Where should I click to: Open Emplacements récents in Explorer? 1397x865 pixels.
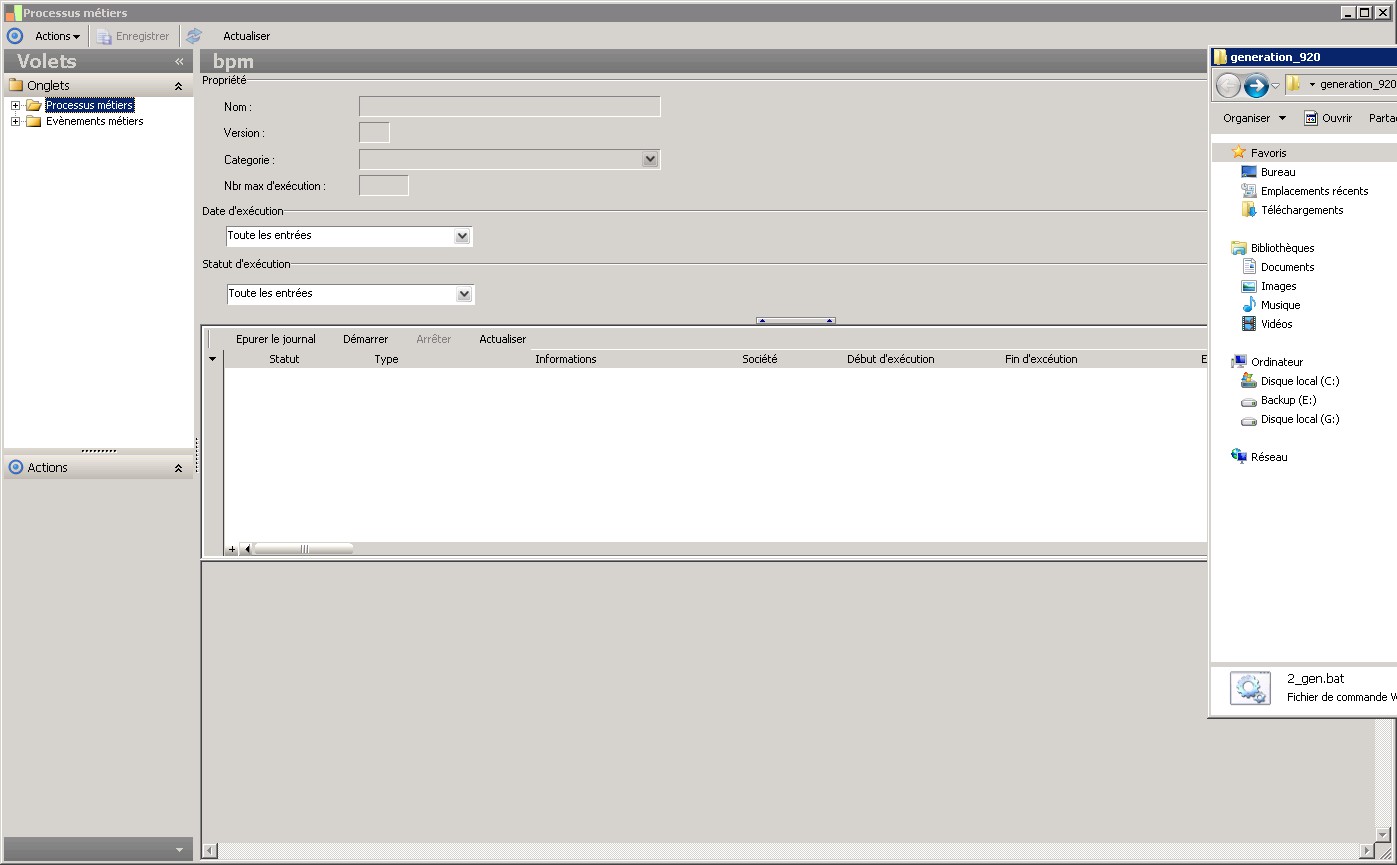pos(1314,191)
